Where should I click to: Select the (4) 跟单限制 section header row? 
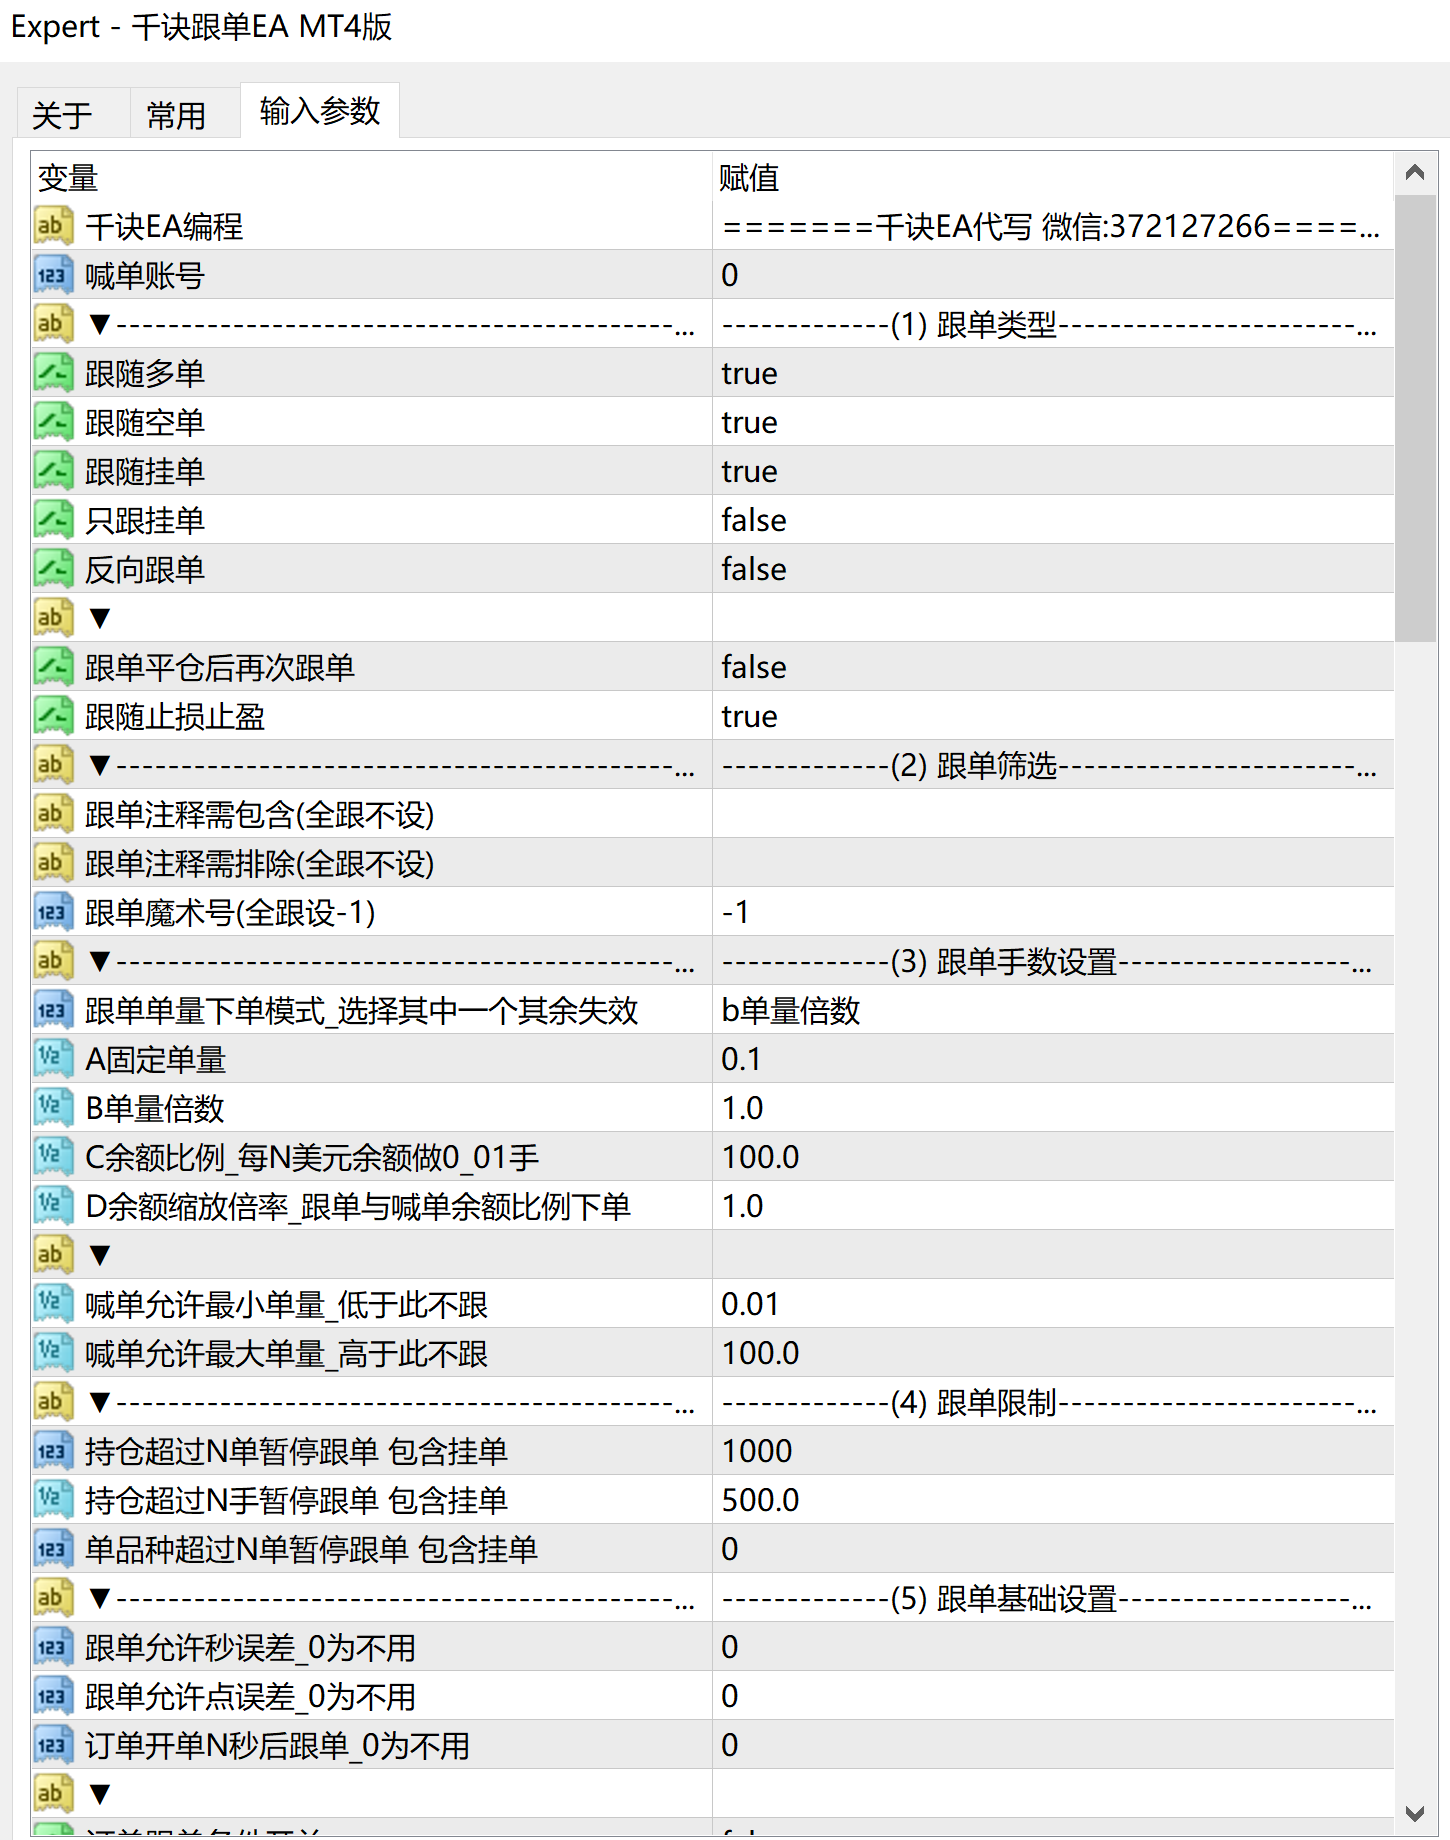pos(713,1402)
